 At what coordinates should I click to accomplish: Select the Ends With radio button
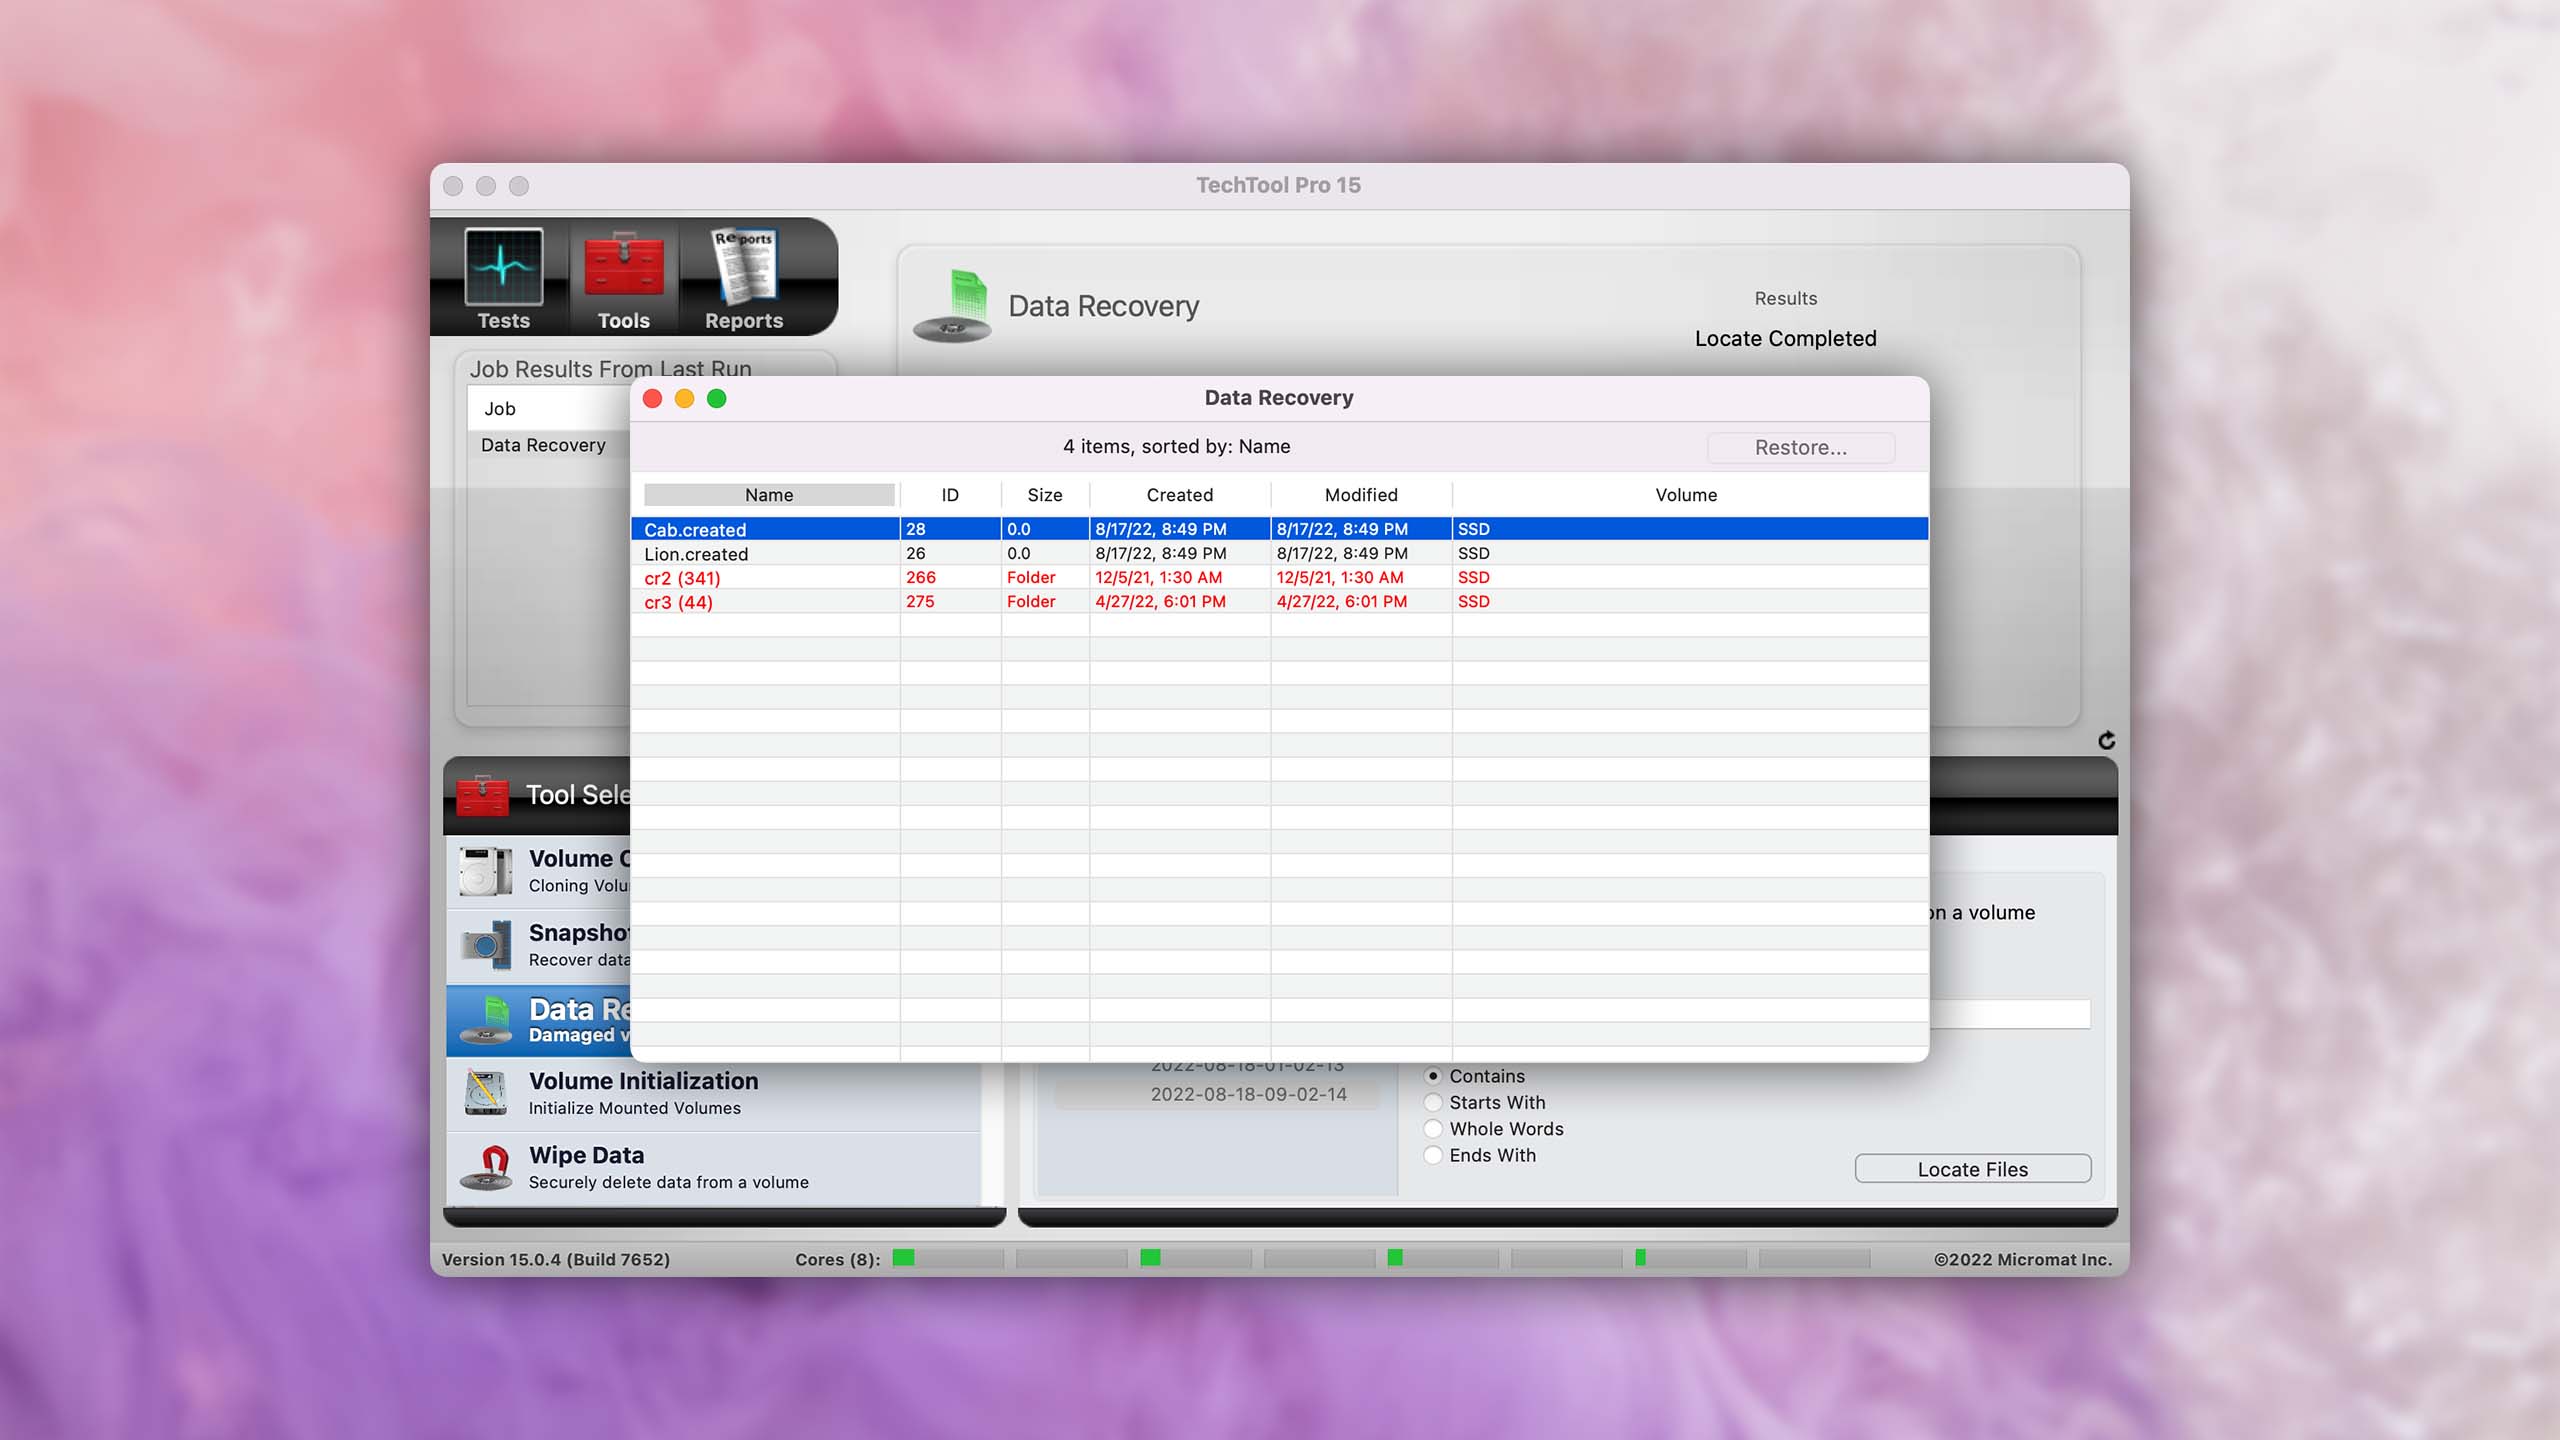coord(1433,1155)
